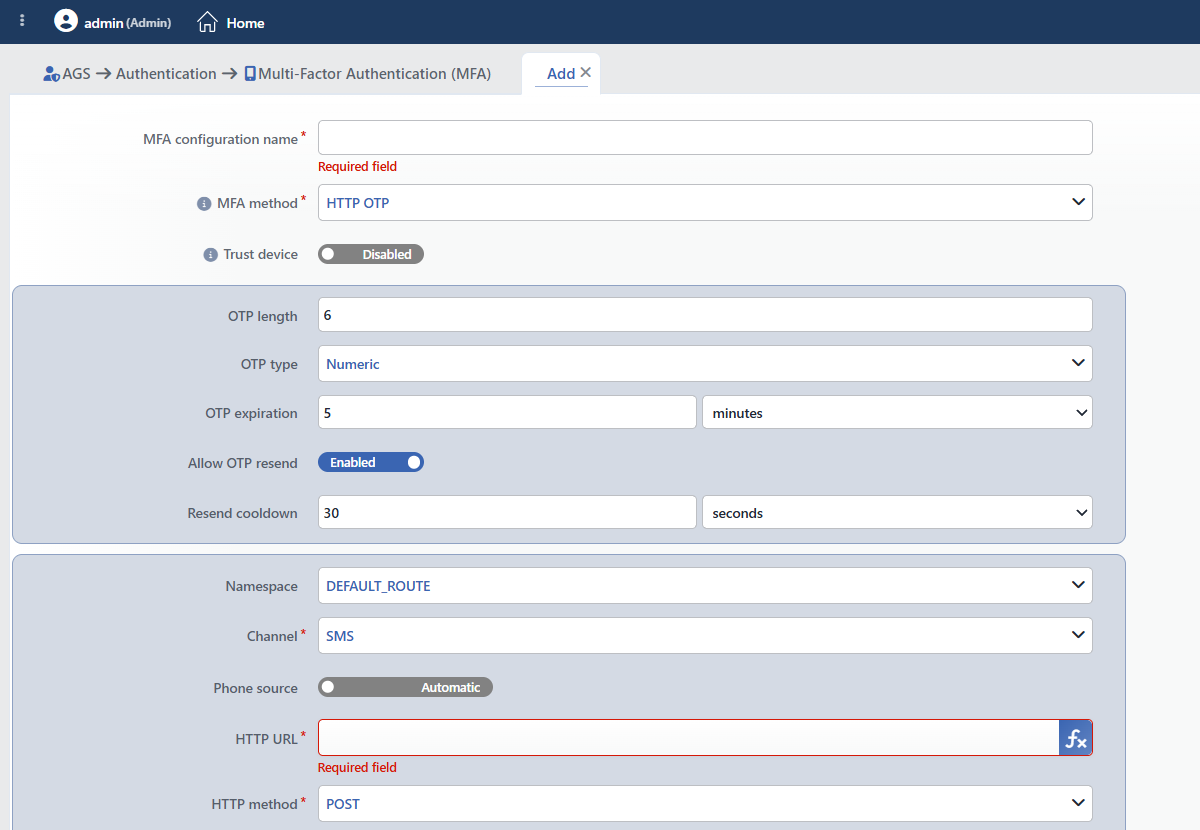
Task: Show the Trust device info icon
Action: (210, 255)
